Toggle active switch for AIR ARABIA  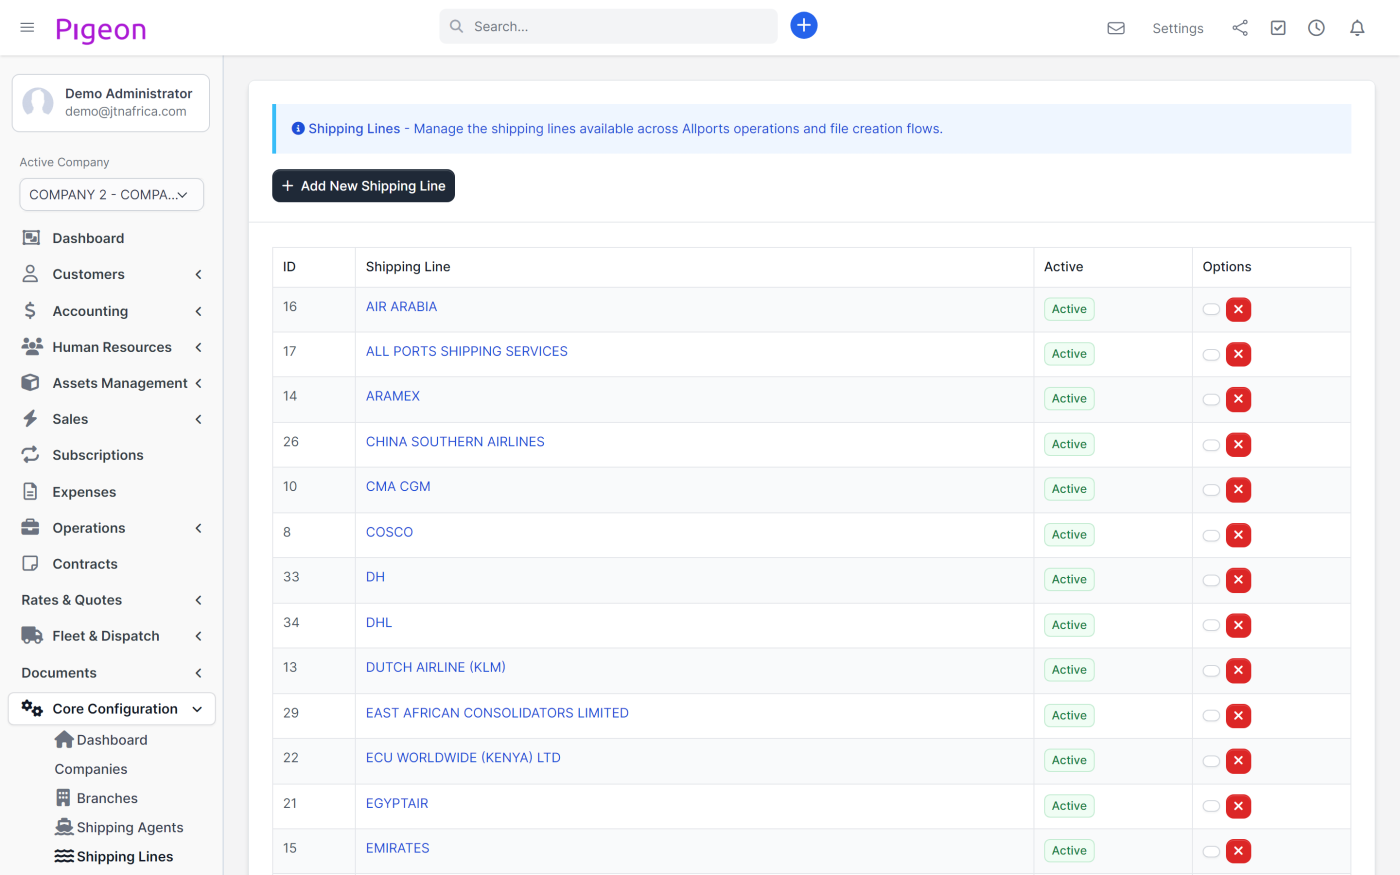pos(1211,309)
